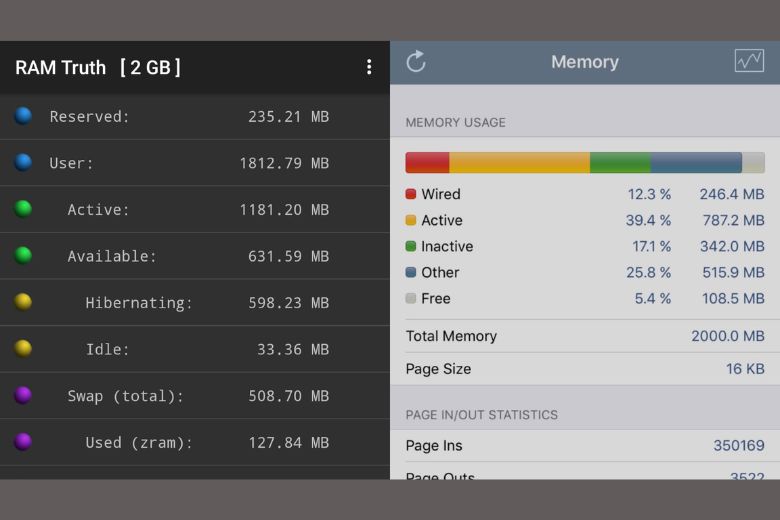The image size is (780, 520).
Task: Click the yellow ball icon beside Idle
Action: [23, 348]
